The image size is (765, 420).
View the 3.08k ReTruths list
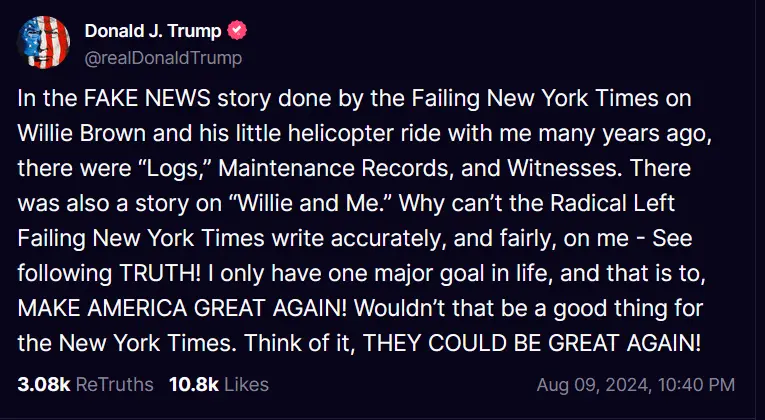86,384
